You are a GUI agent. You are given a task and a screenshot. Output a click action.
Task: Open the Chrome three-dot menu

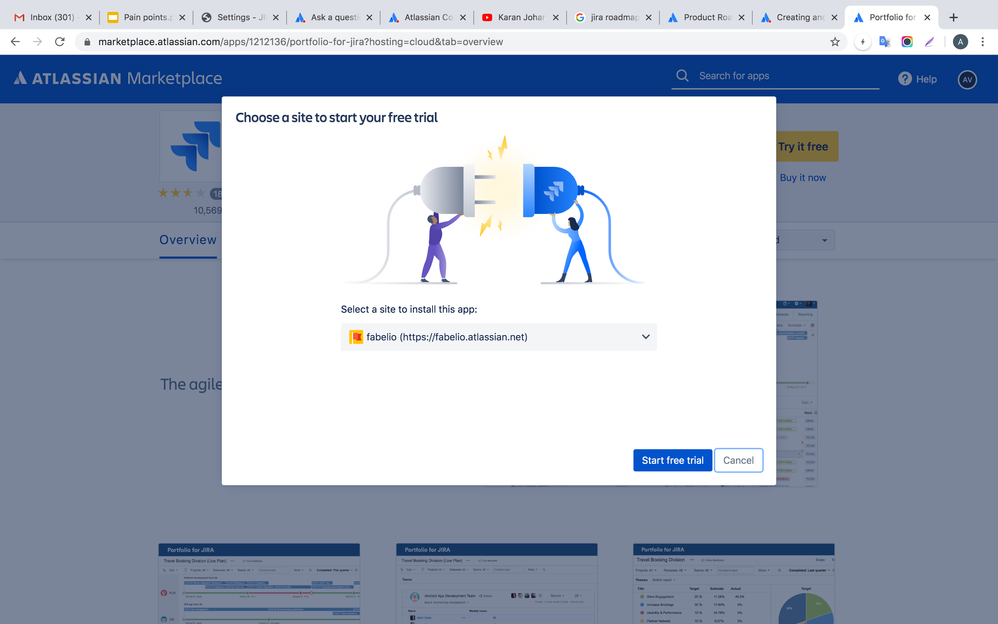983,41
